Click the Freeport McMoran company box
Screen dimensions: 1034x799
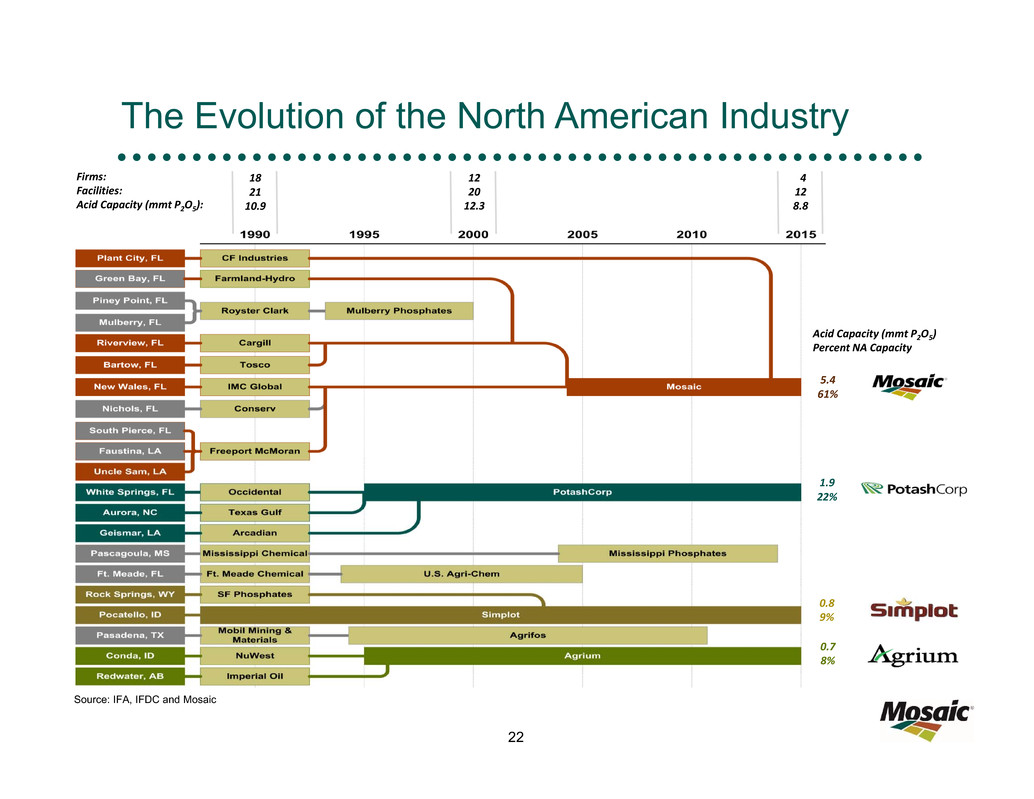(255, 451)
